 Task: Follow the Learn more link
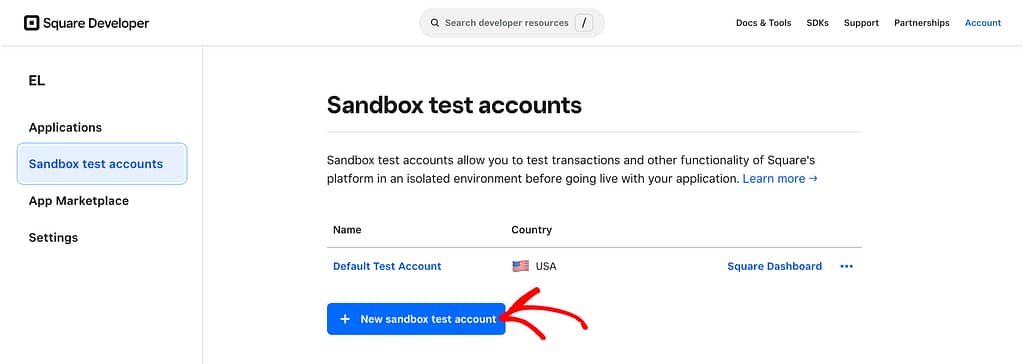tap(780, 178)
